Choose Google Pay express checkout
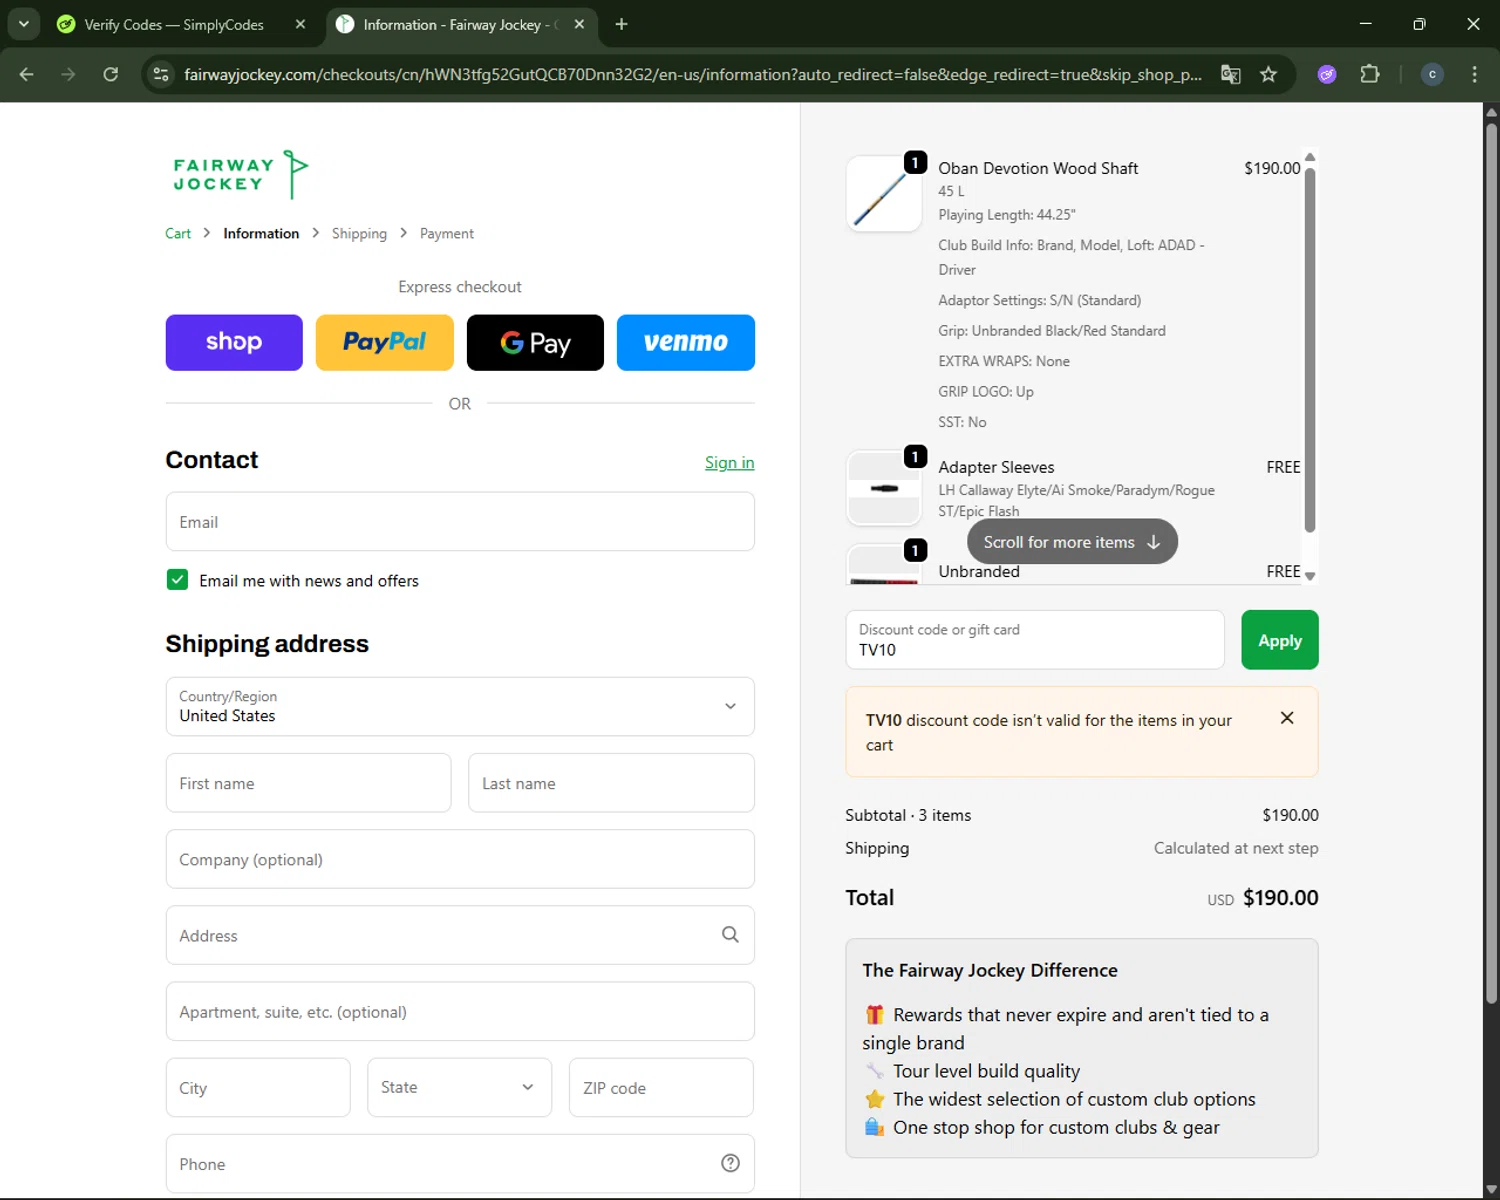Screen dimensions: 1500x1200 (x=535, y=343)
